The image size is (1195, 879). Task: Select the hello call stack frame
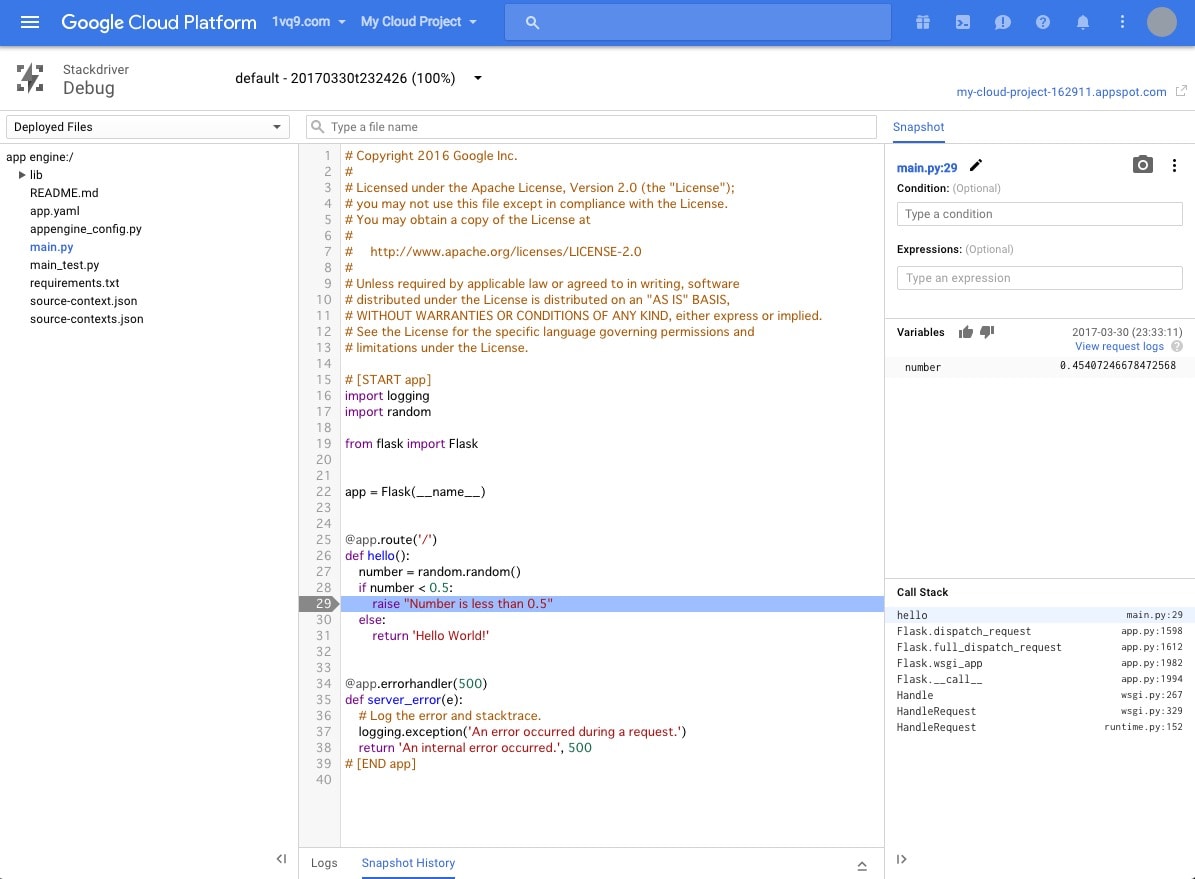point(1040,614)
